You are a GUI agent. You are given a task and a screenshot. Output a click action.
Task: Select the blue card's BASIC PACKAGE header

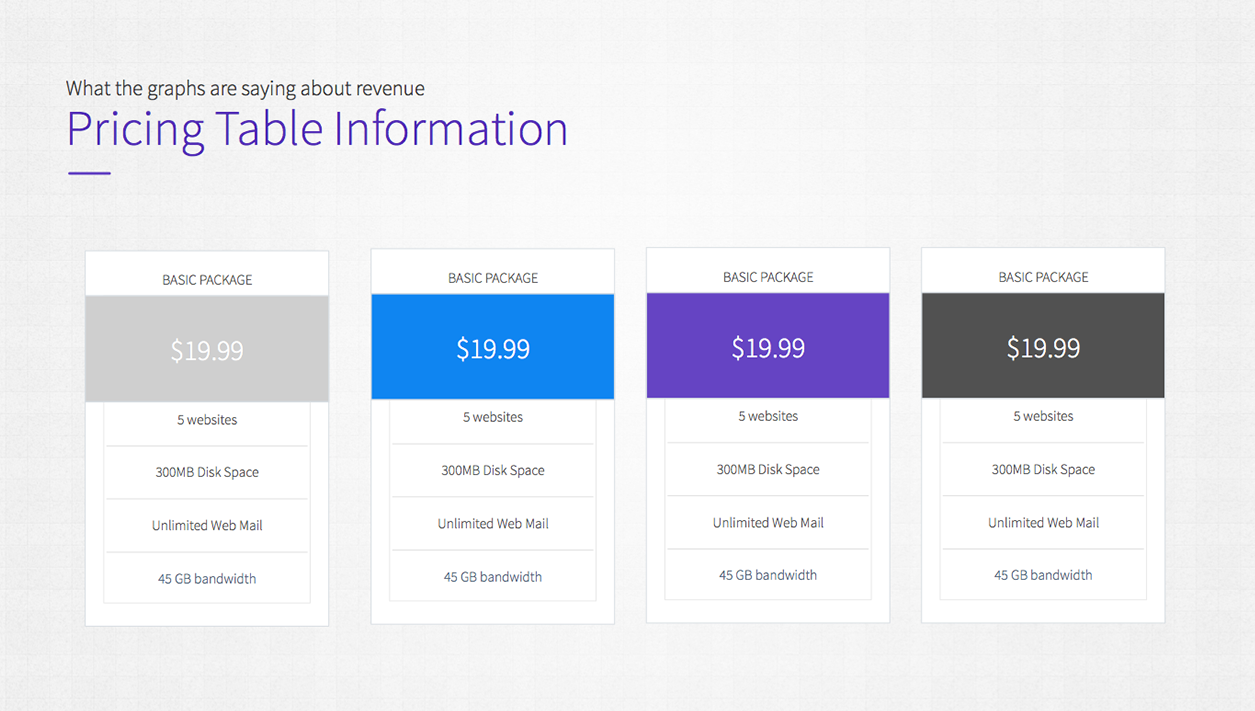[x=492, y=277]
